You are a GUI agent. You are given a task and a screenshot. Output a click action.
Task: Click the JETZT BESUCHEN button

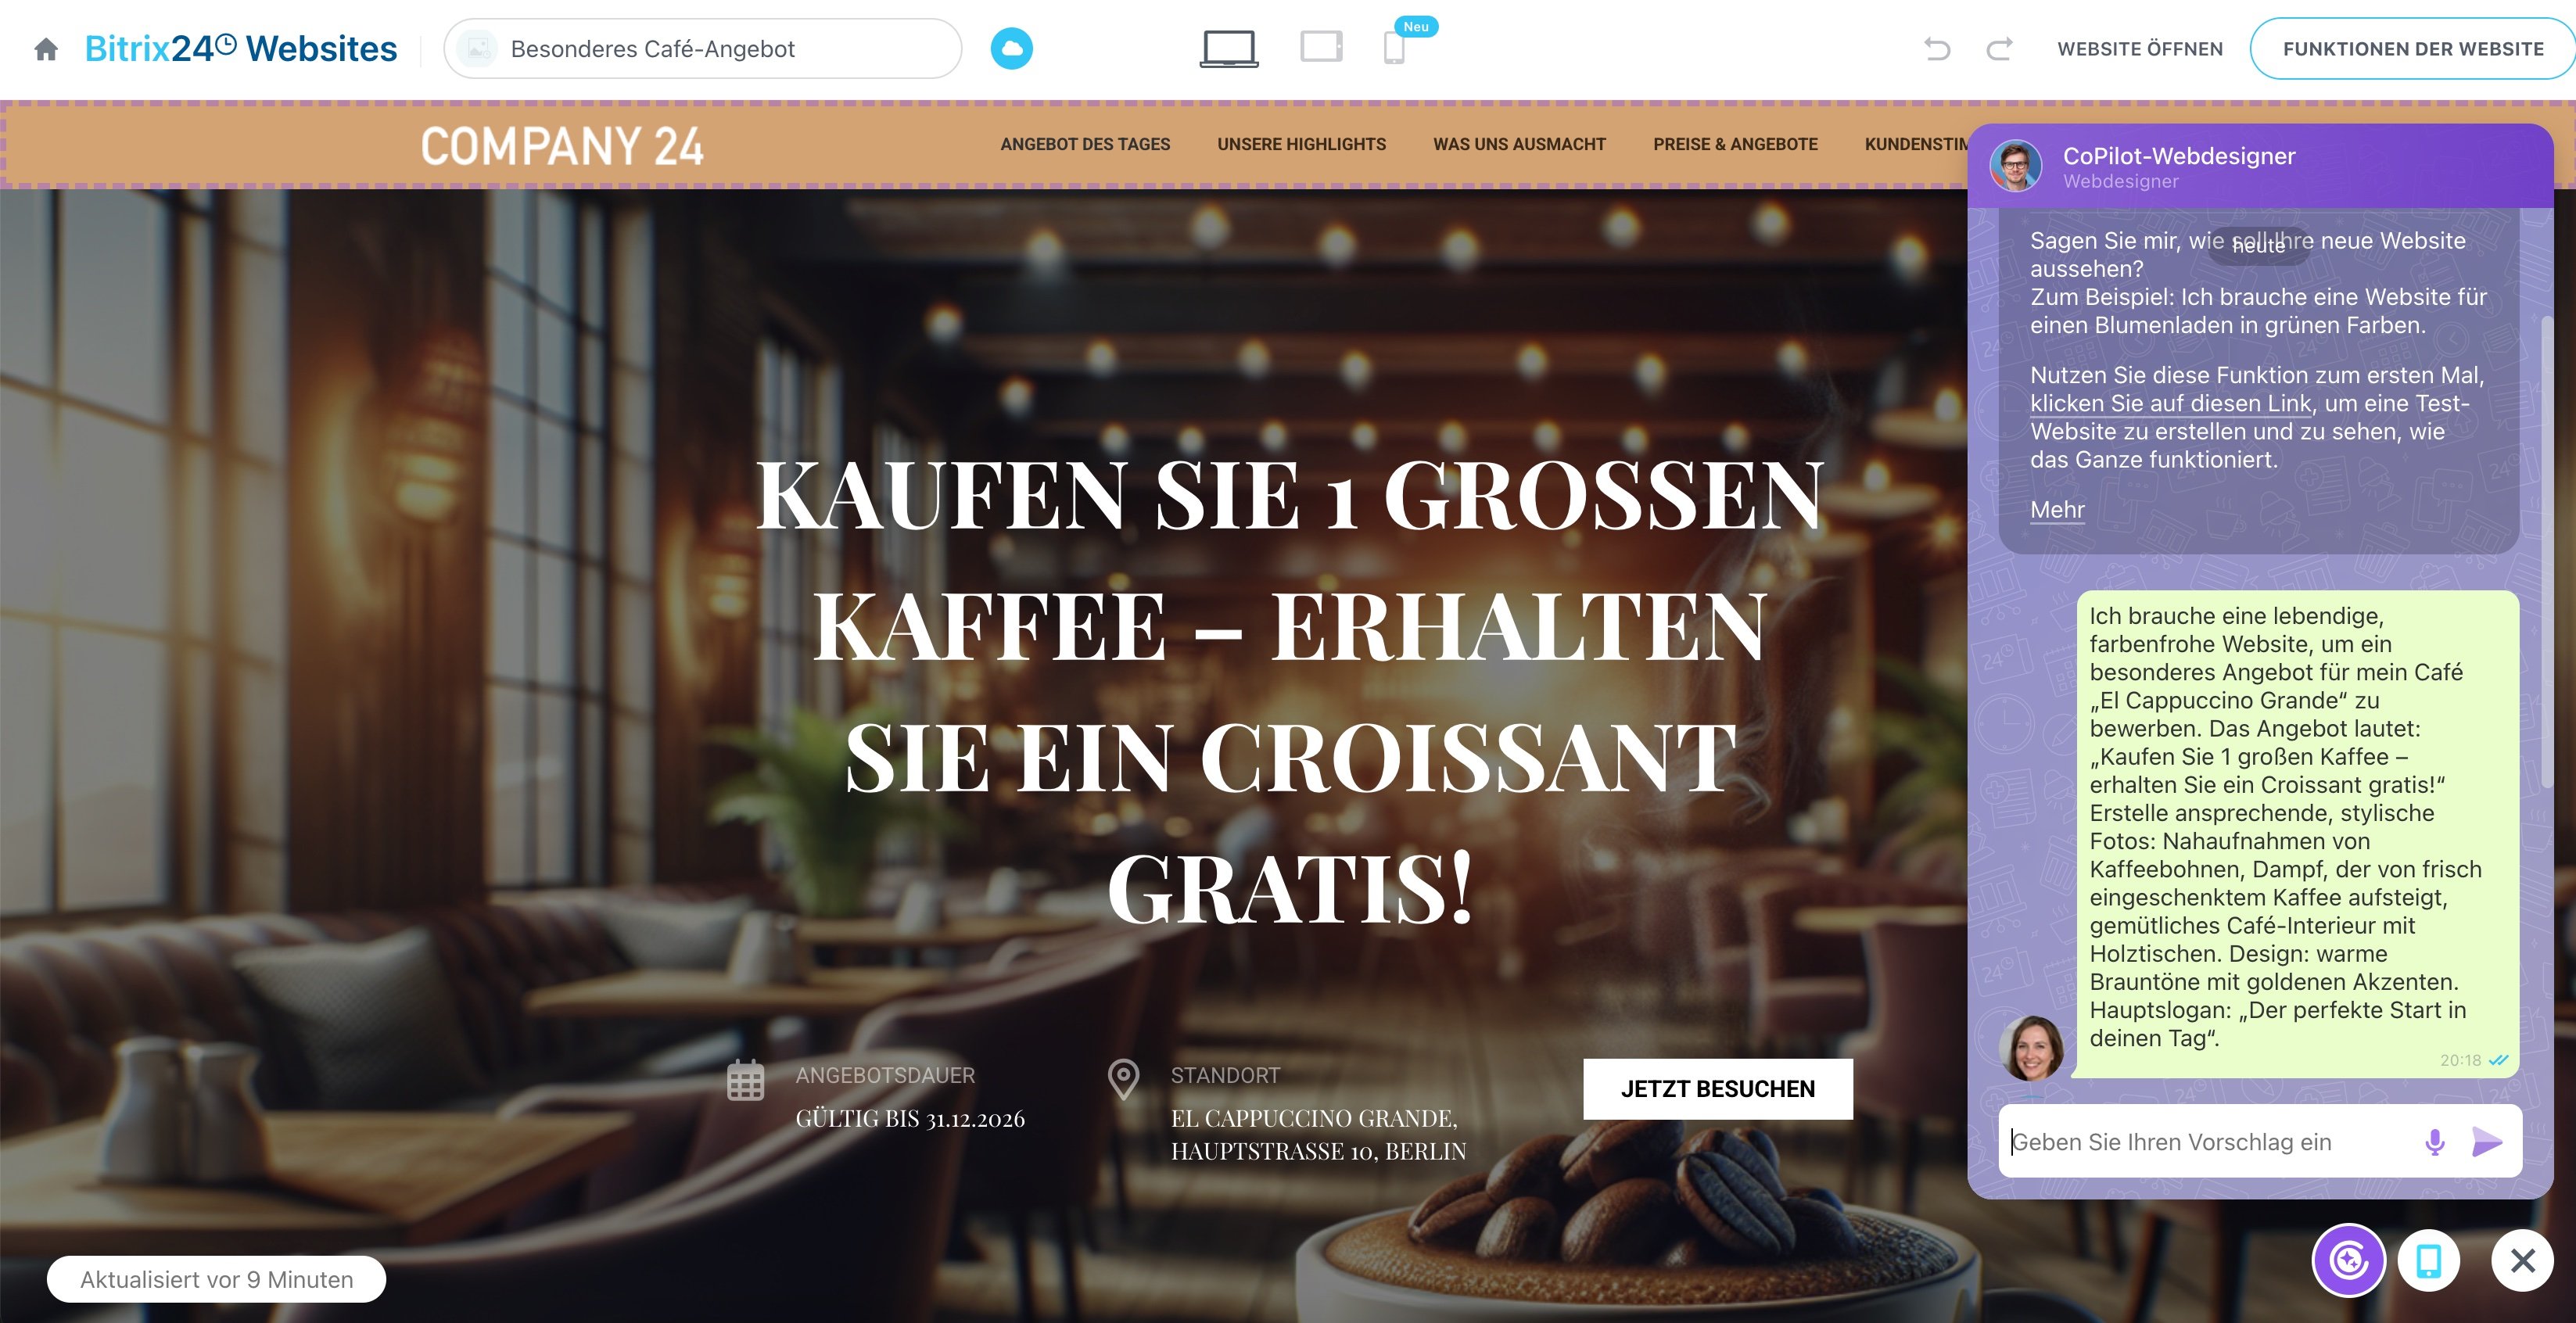(1717, 1089)
